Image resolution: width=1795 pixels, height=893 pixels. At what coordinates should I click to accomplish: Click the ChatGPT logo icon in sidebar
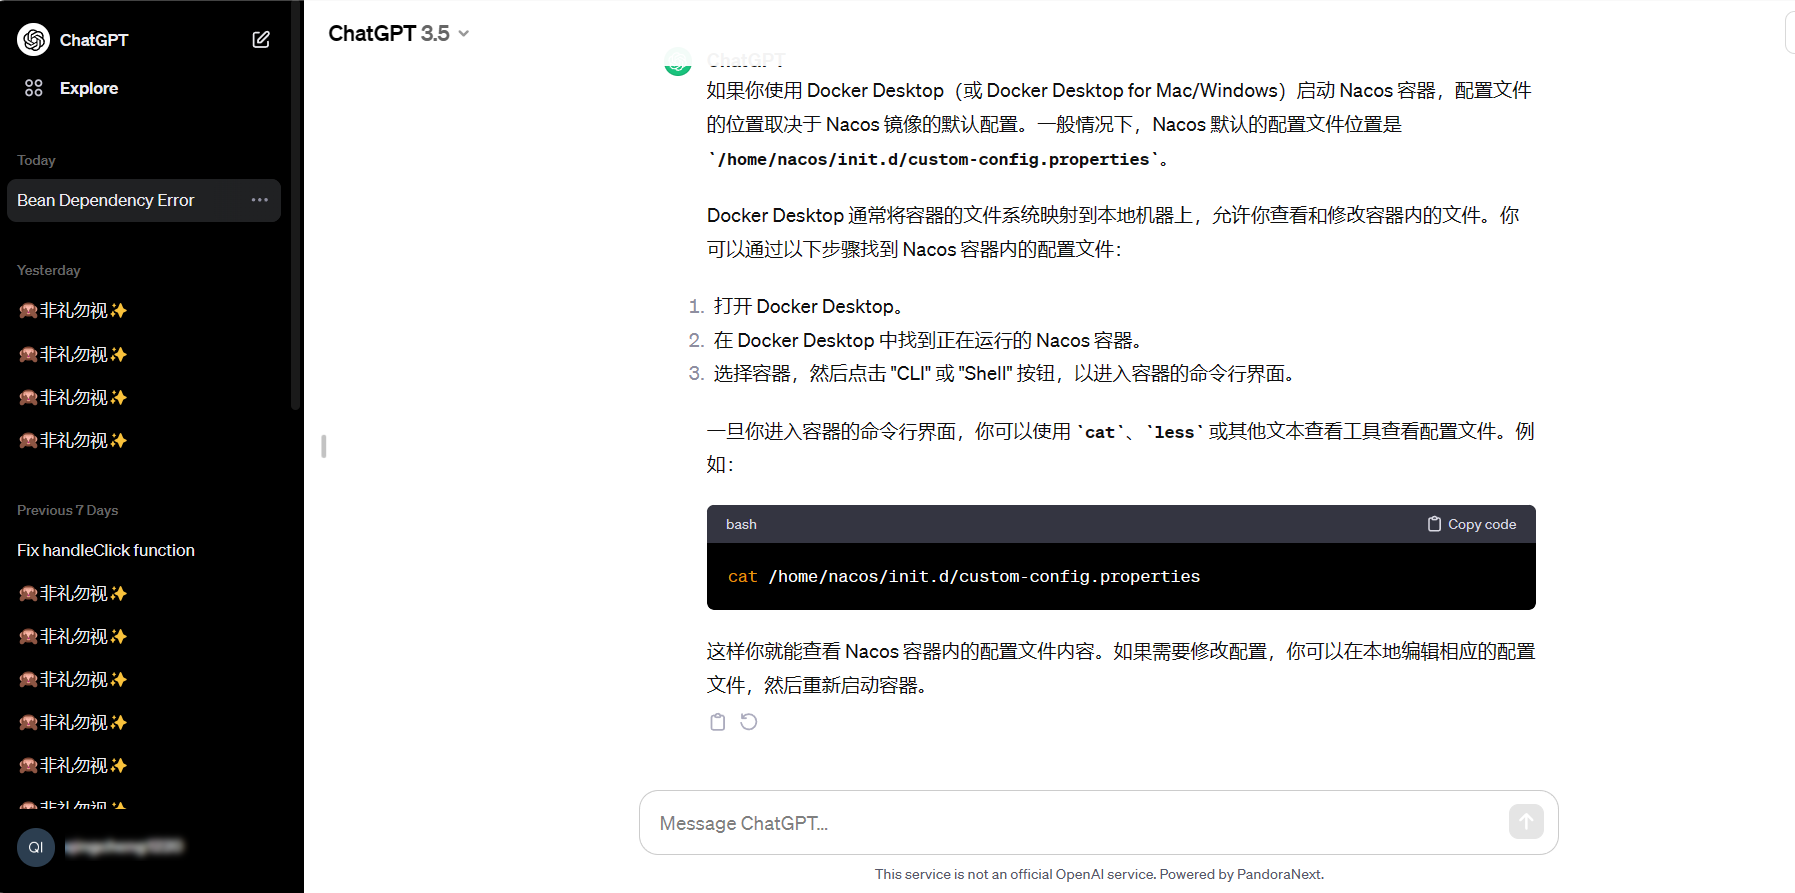(x=34, y=40)
